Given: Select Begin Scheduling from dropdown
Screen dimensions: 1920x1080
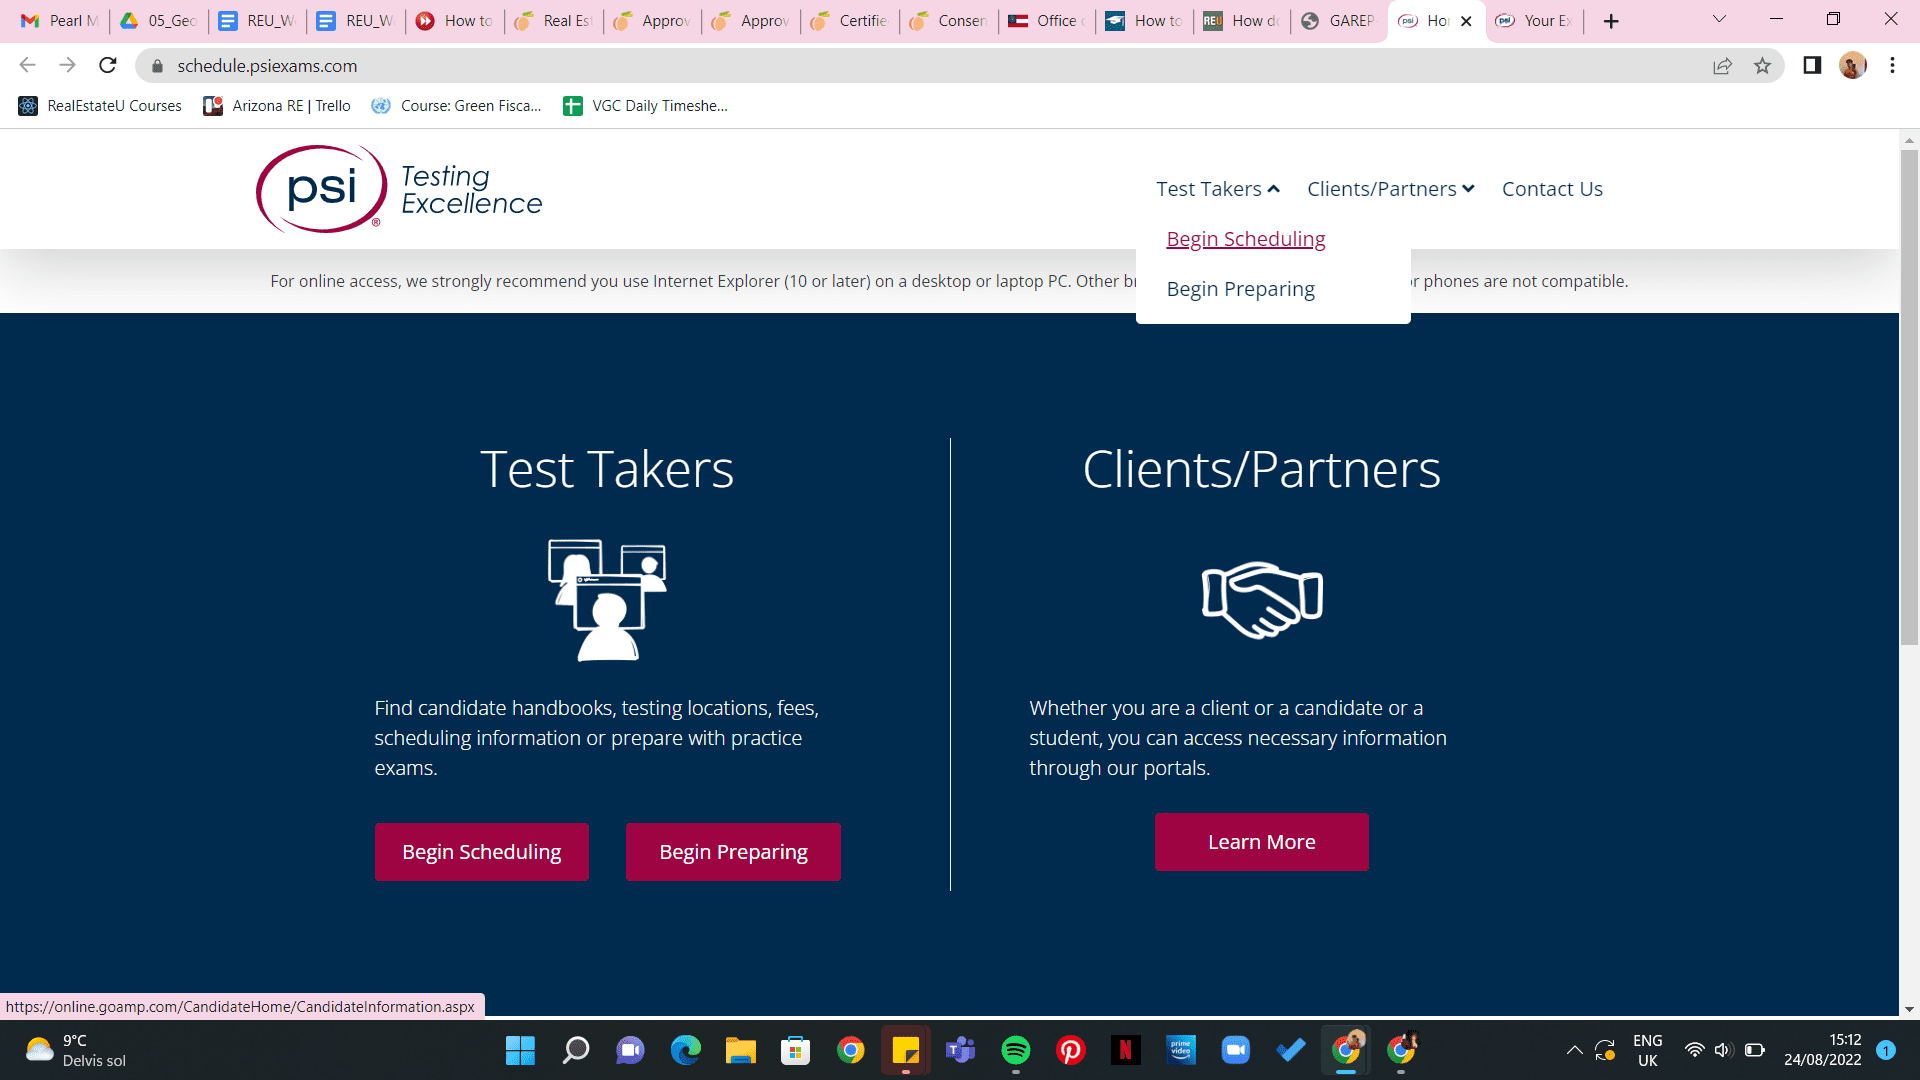Looking at the screenshot, I should click(1245, 239).
